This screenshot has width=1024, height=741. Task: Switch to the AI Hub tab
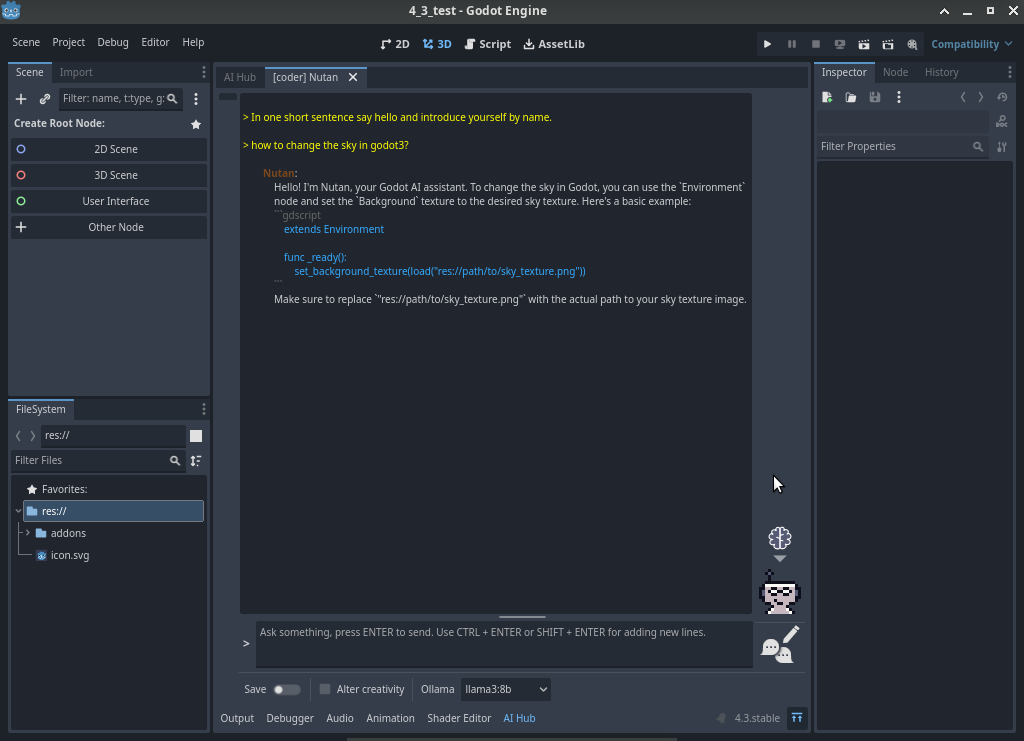pos(240,77)
